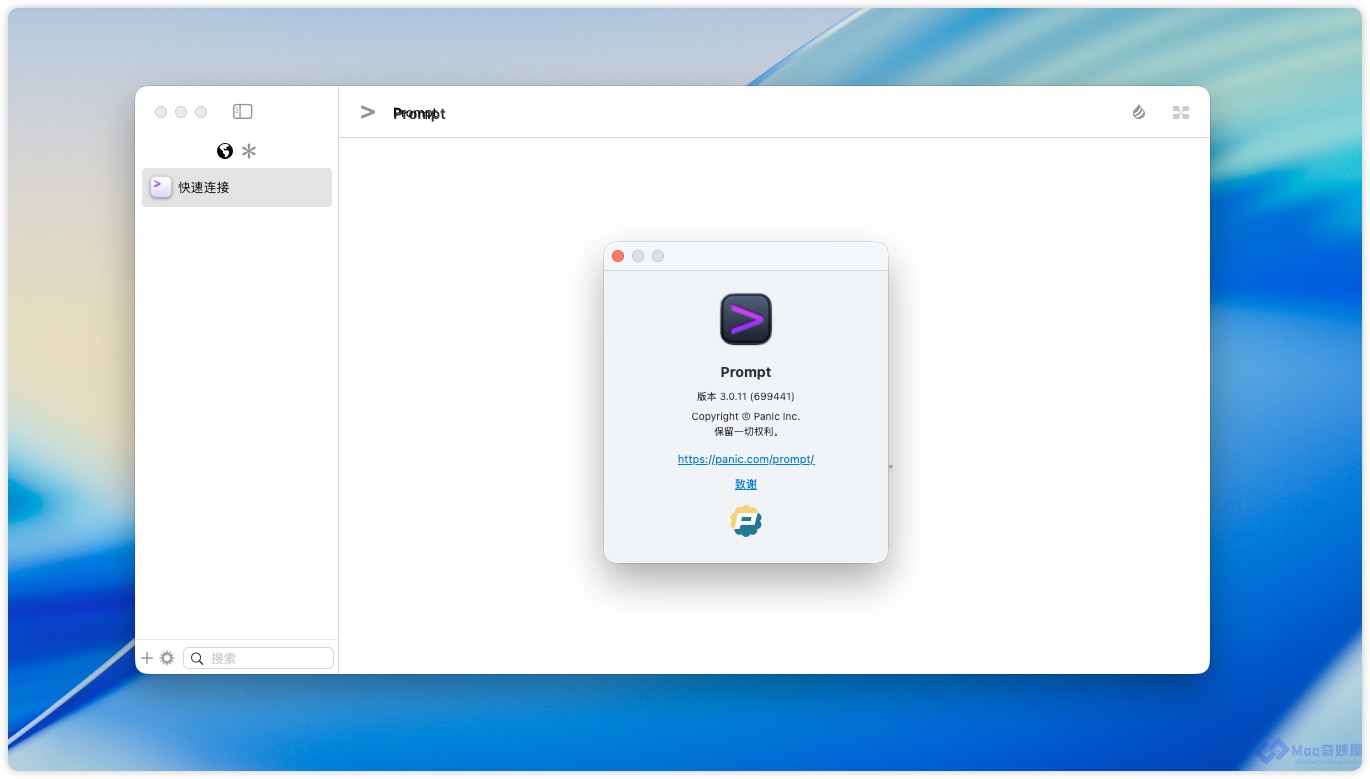Select the asterisk keys icon in sidebar
The height and width of the screenshot is (779, 1370).
tap(249, 151)
